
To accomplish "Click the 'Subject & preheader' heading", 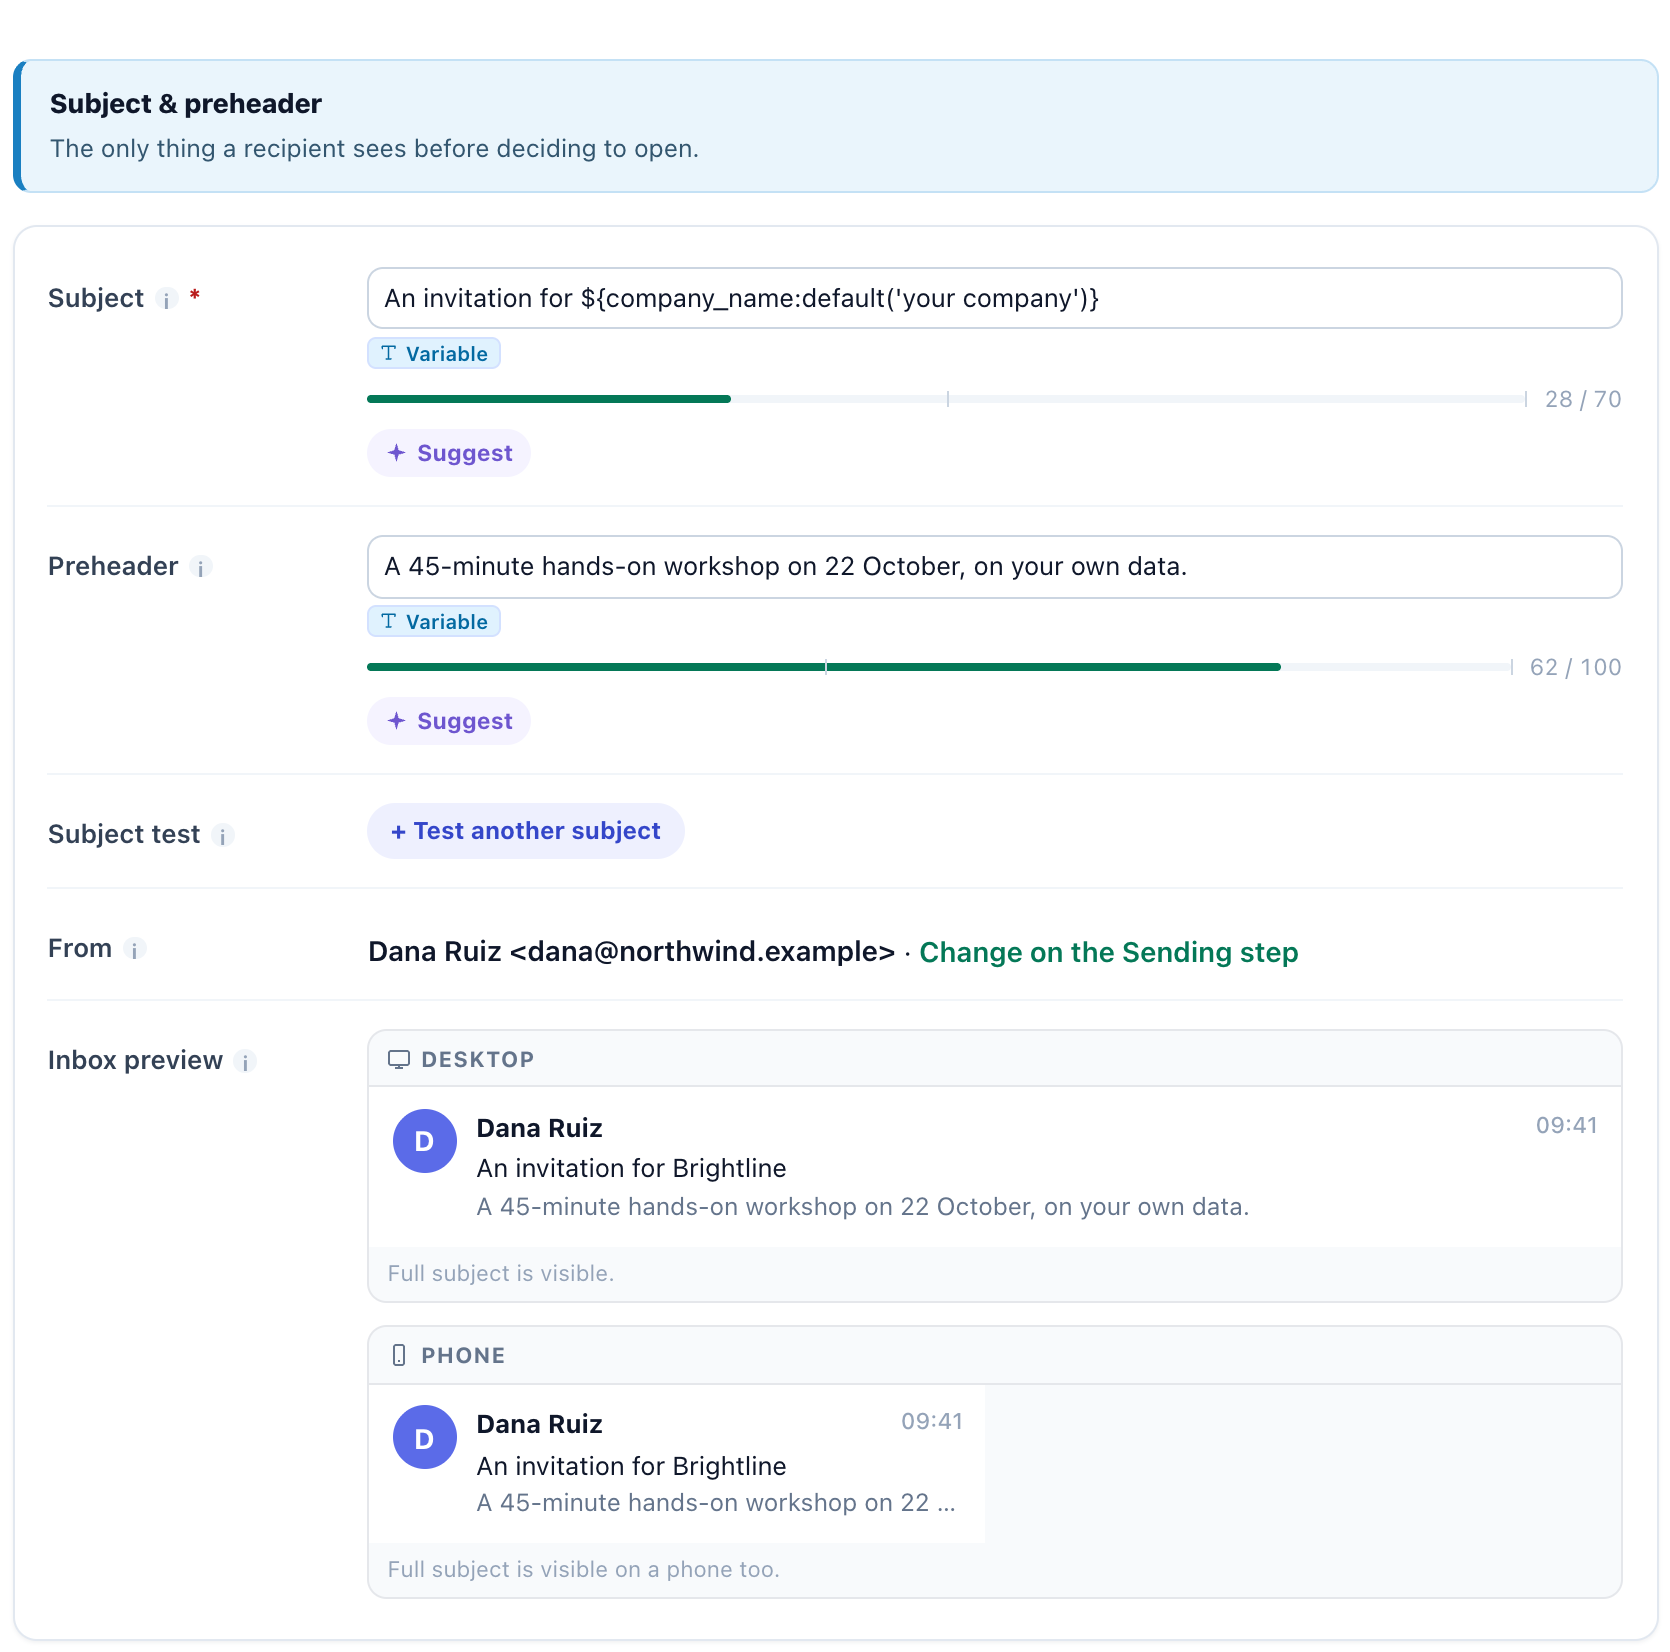I will [x=186, y=104].
